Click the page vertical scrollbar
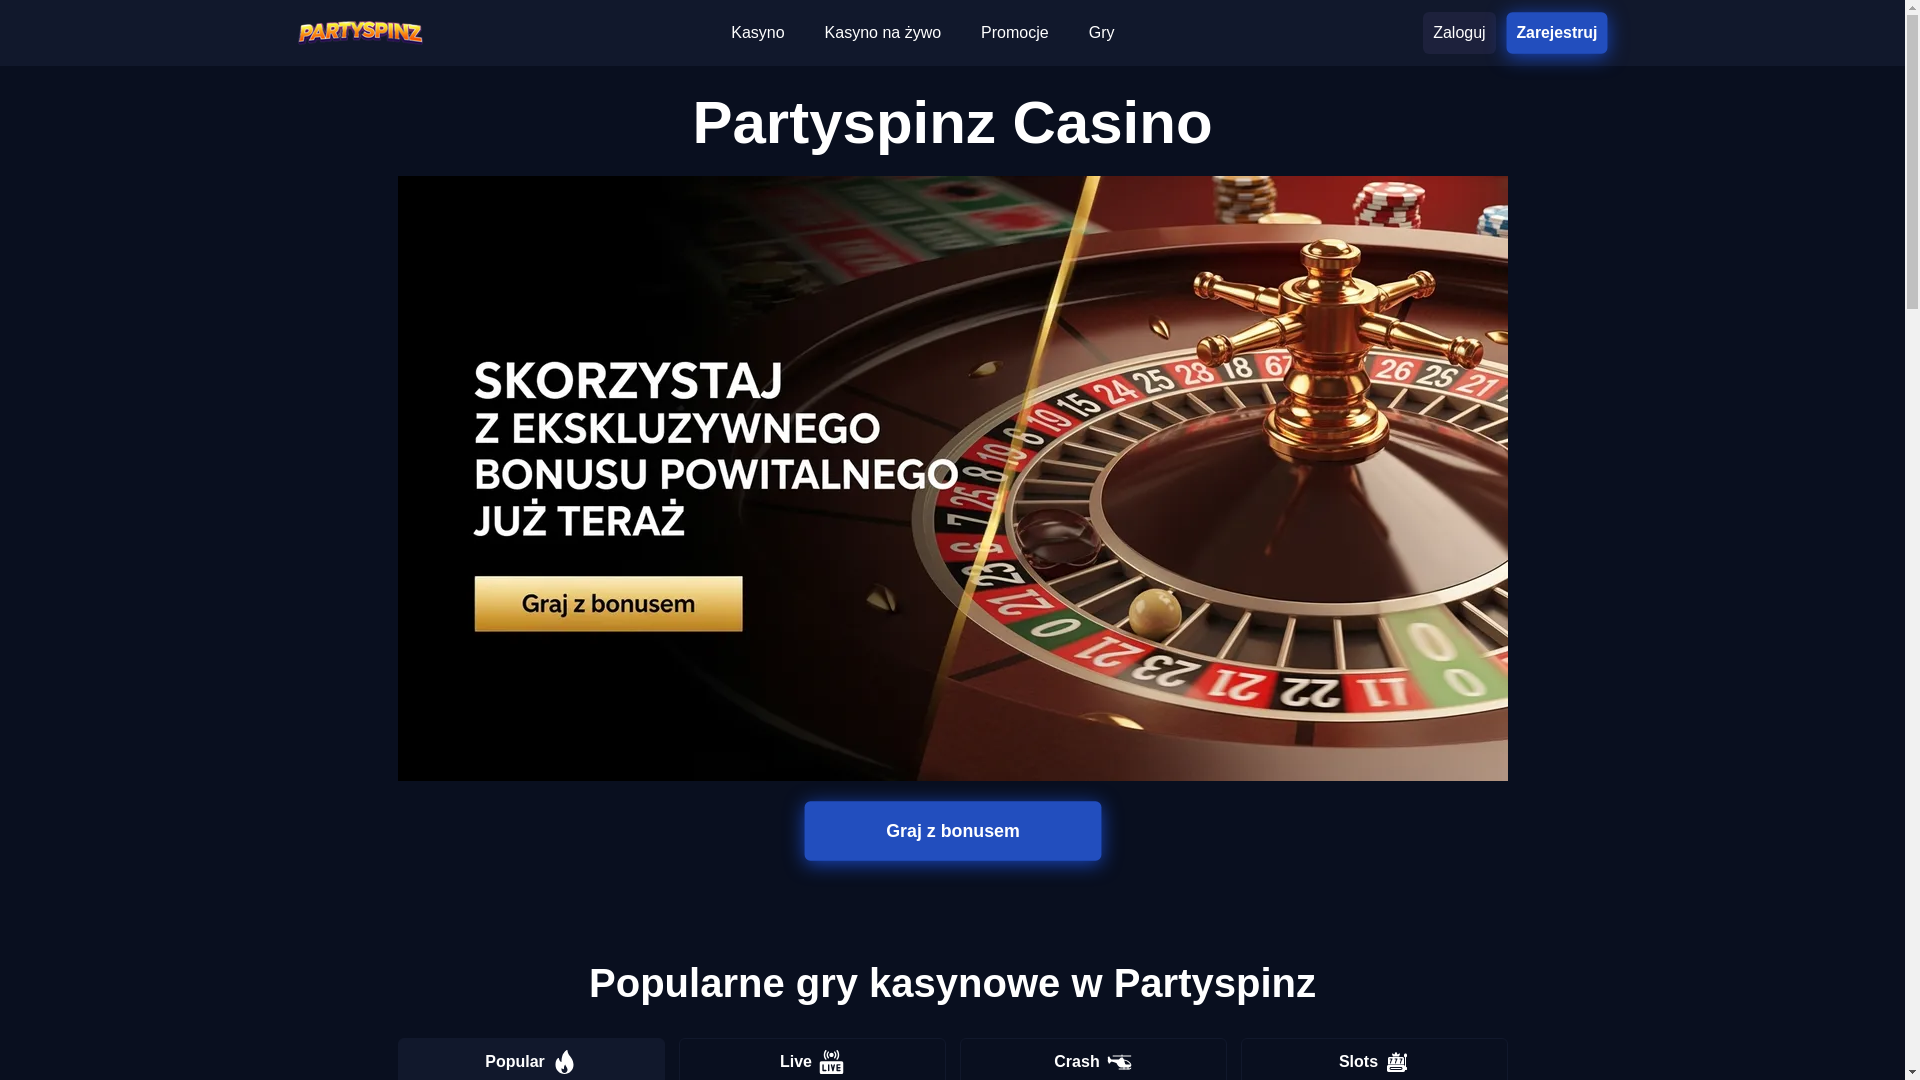The height and width of the screenshot is (1080, 1920). [1912, 540]
